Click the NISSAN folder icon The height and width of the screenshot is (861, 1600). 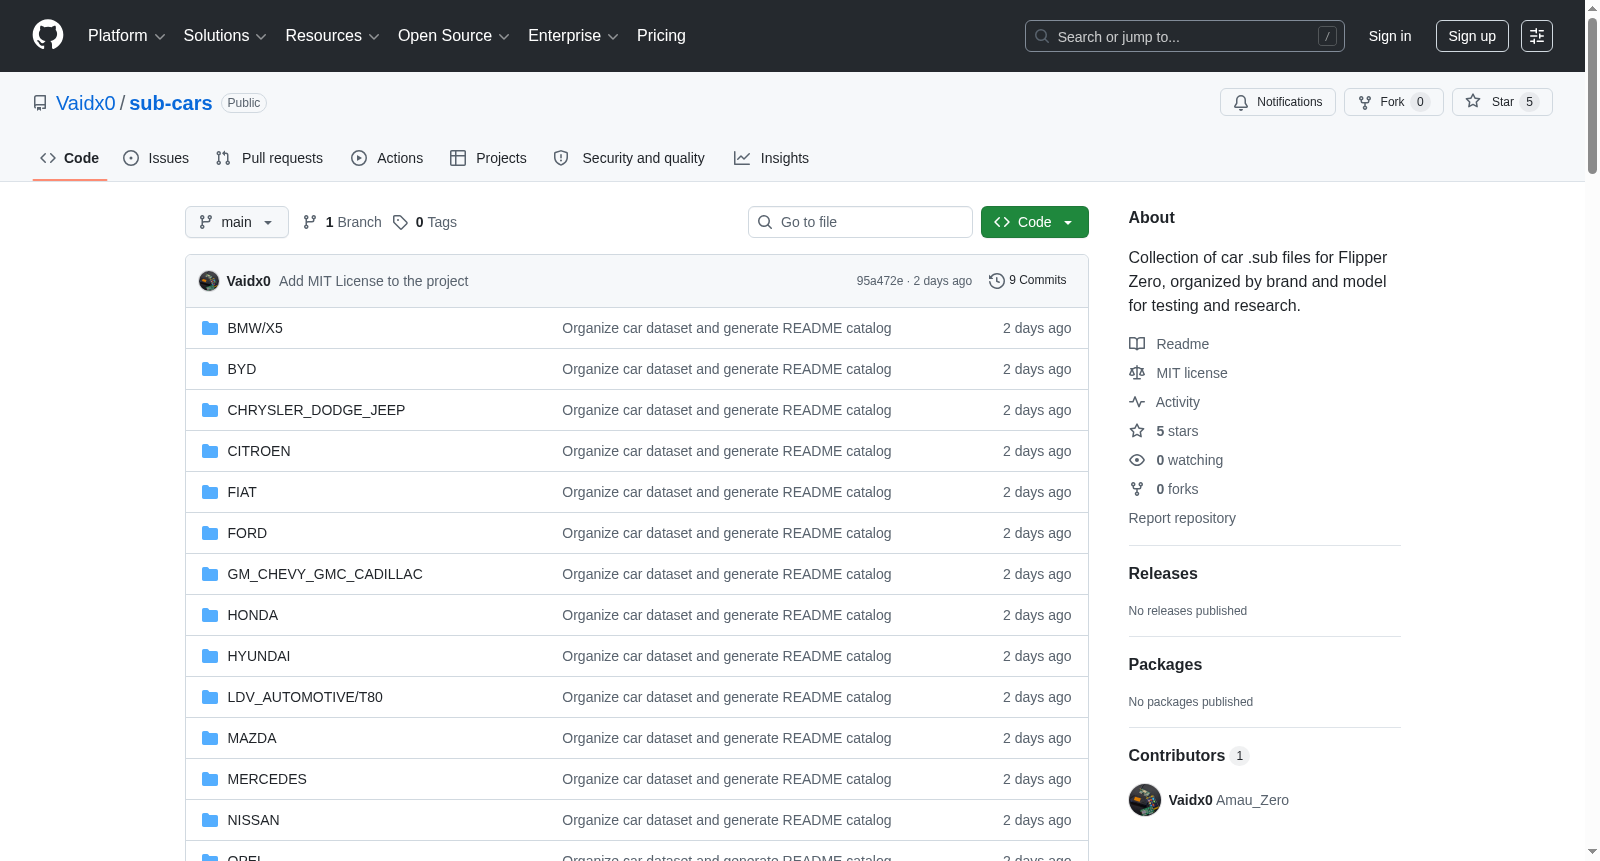click(210, 820)
